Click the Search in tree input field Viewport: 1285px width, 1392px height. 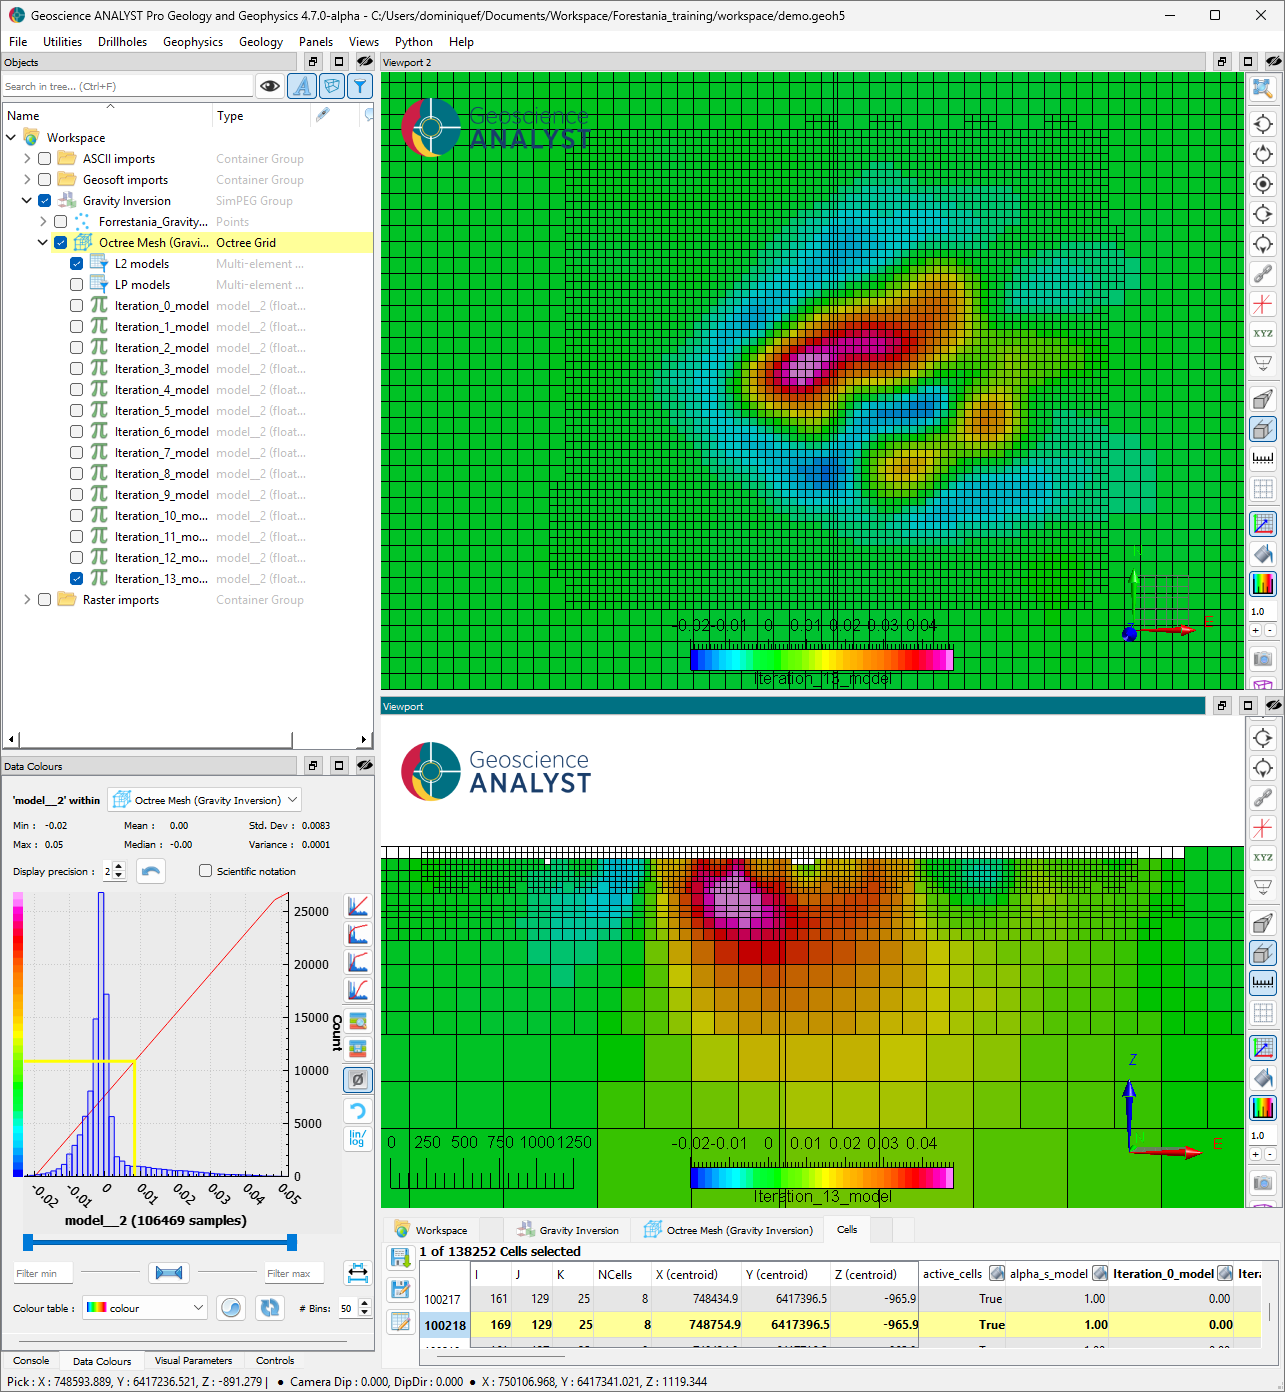tap(126, 87)
